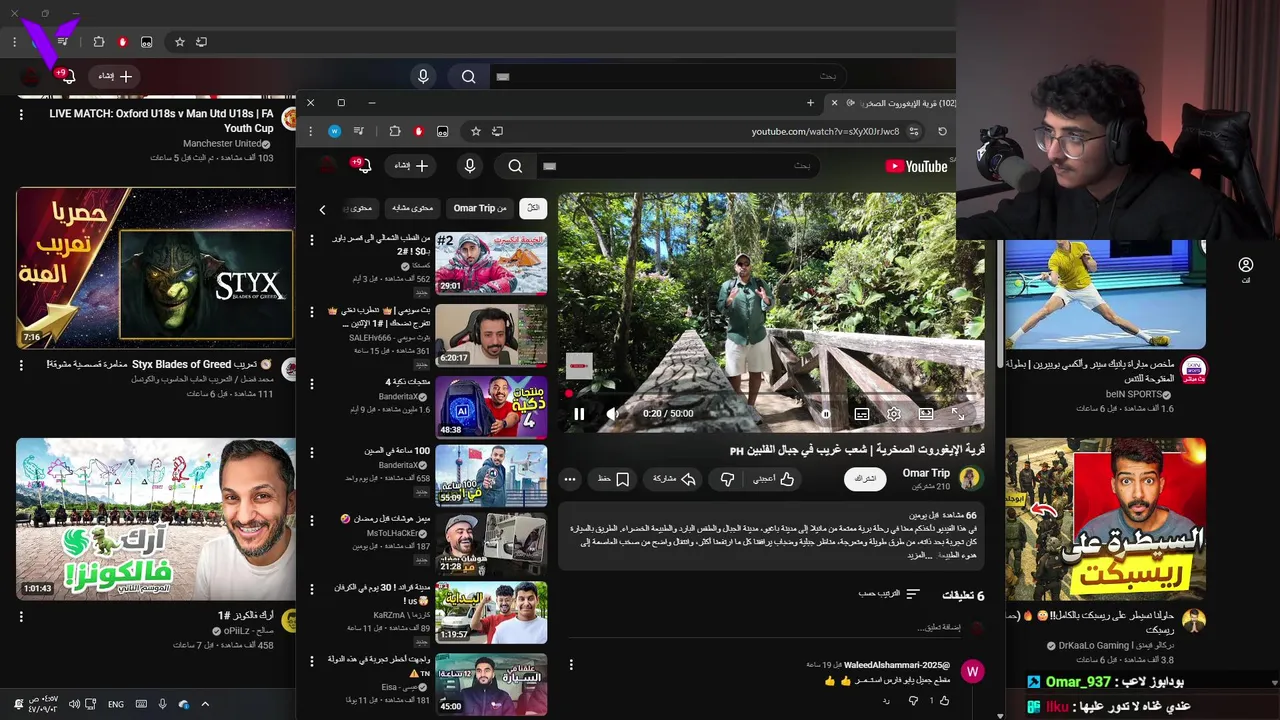
Task: Reload page in front browser window
Action: point(942,131)
